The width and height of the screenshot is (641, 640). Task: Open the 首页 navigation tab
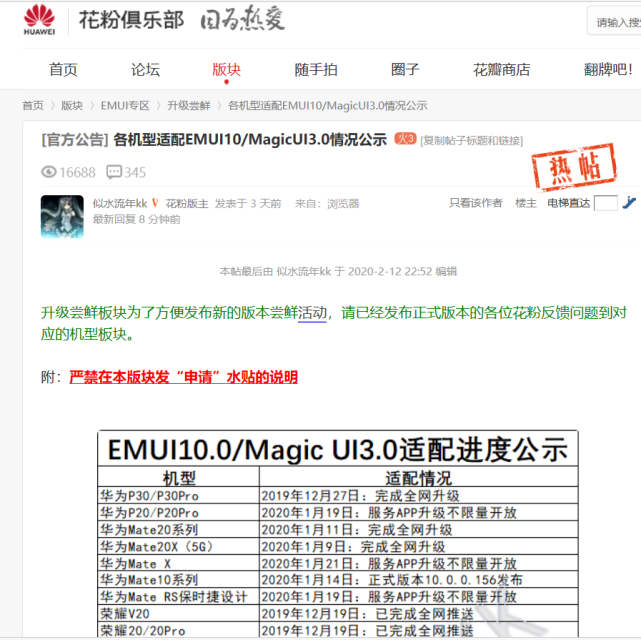[63, 70]
